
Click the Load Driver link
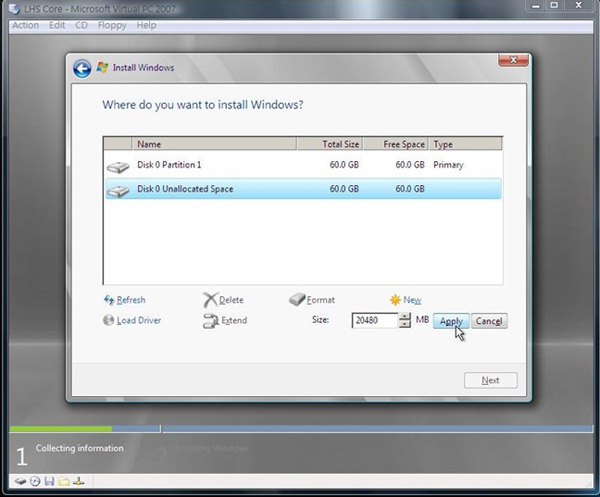138,321
